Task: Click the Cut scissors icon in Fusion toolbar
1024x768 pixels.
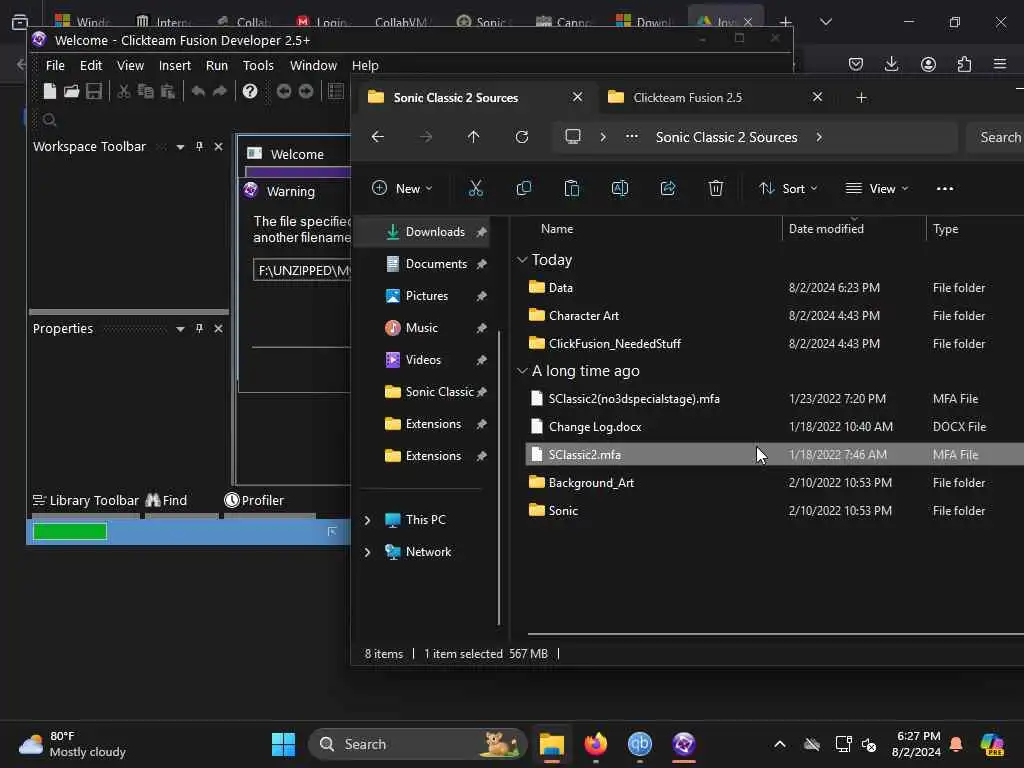Action: pos(123,91)
